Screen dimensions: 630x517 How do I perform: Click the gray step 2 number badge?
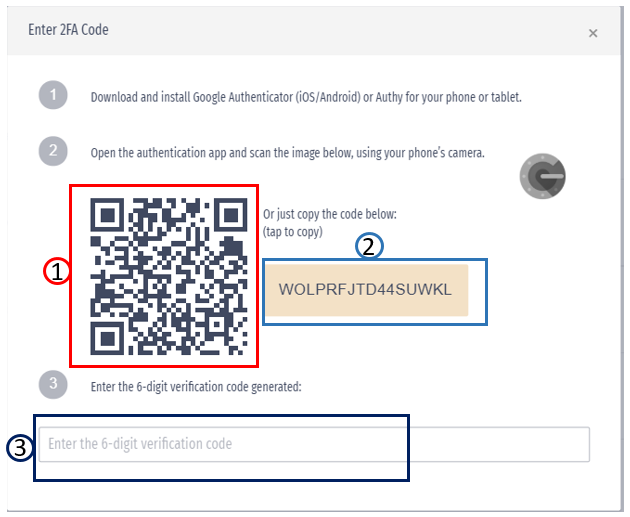pyautogui.click(x=53, y=152)
